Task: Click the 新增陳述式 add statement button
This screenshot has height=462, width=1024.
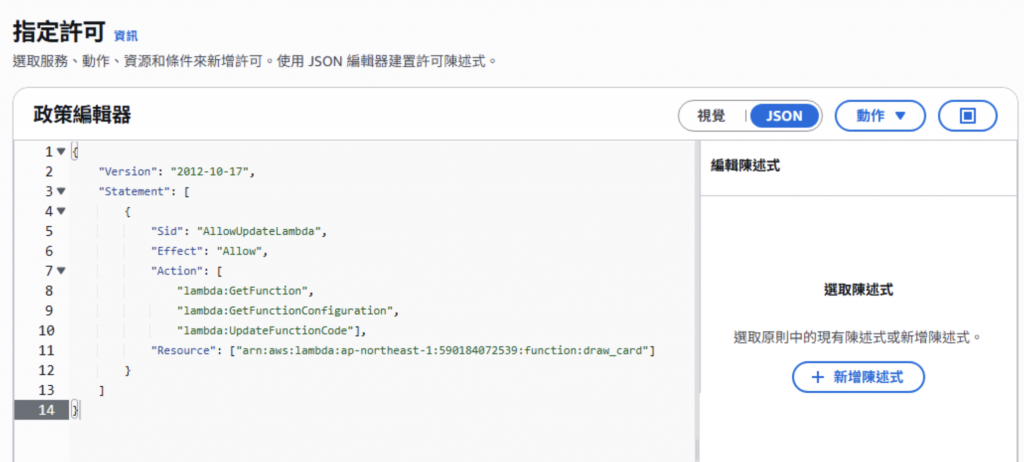Action: click(858, 377)
